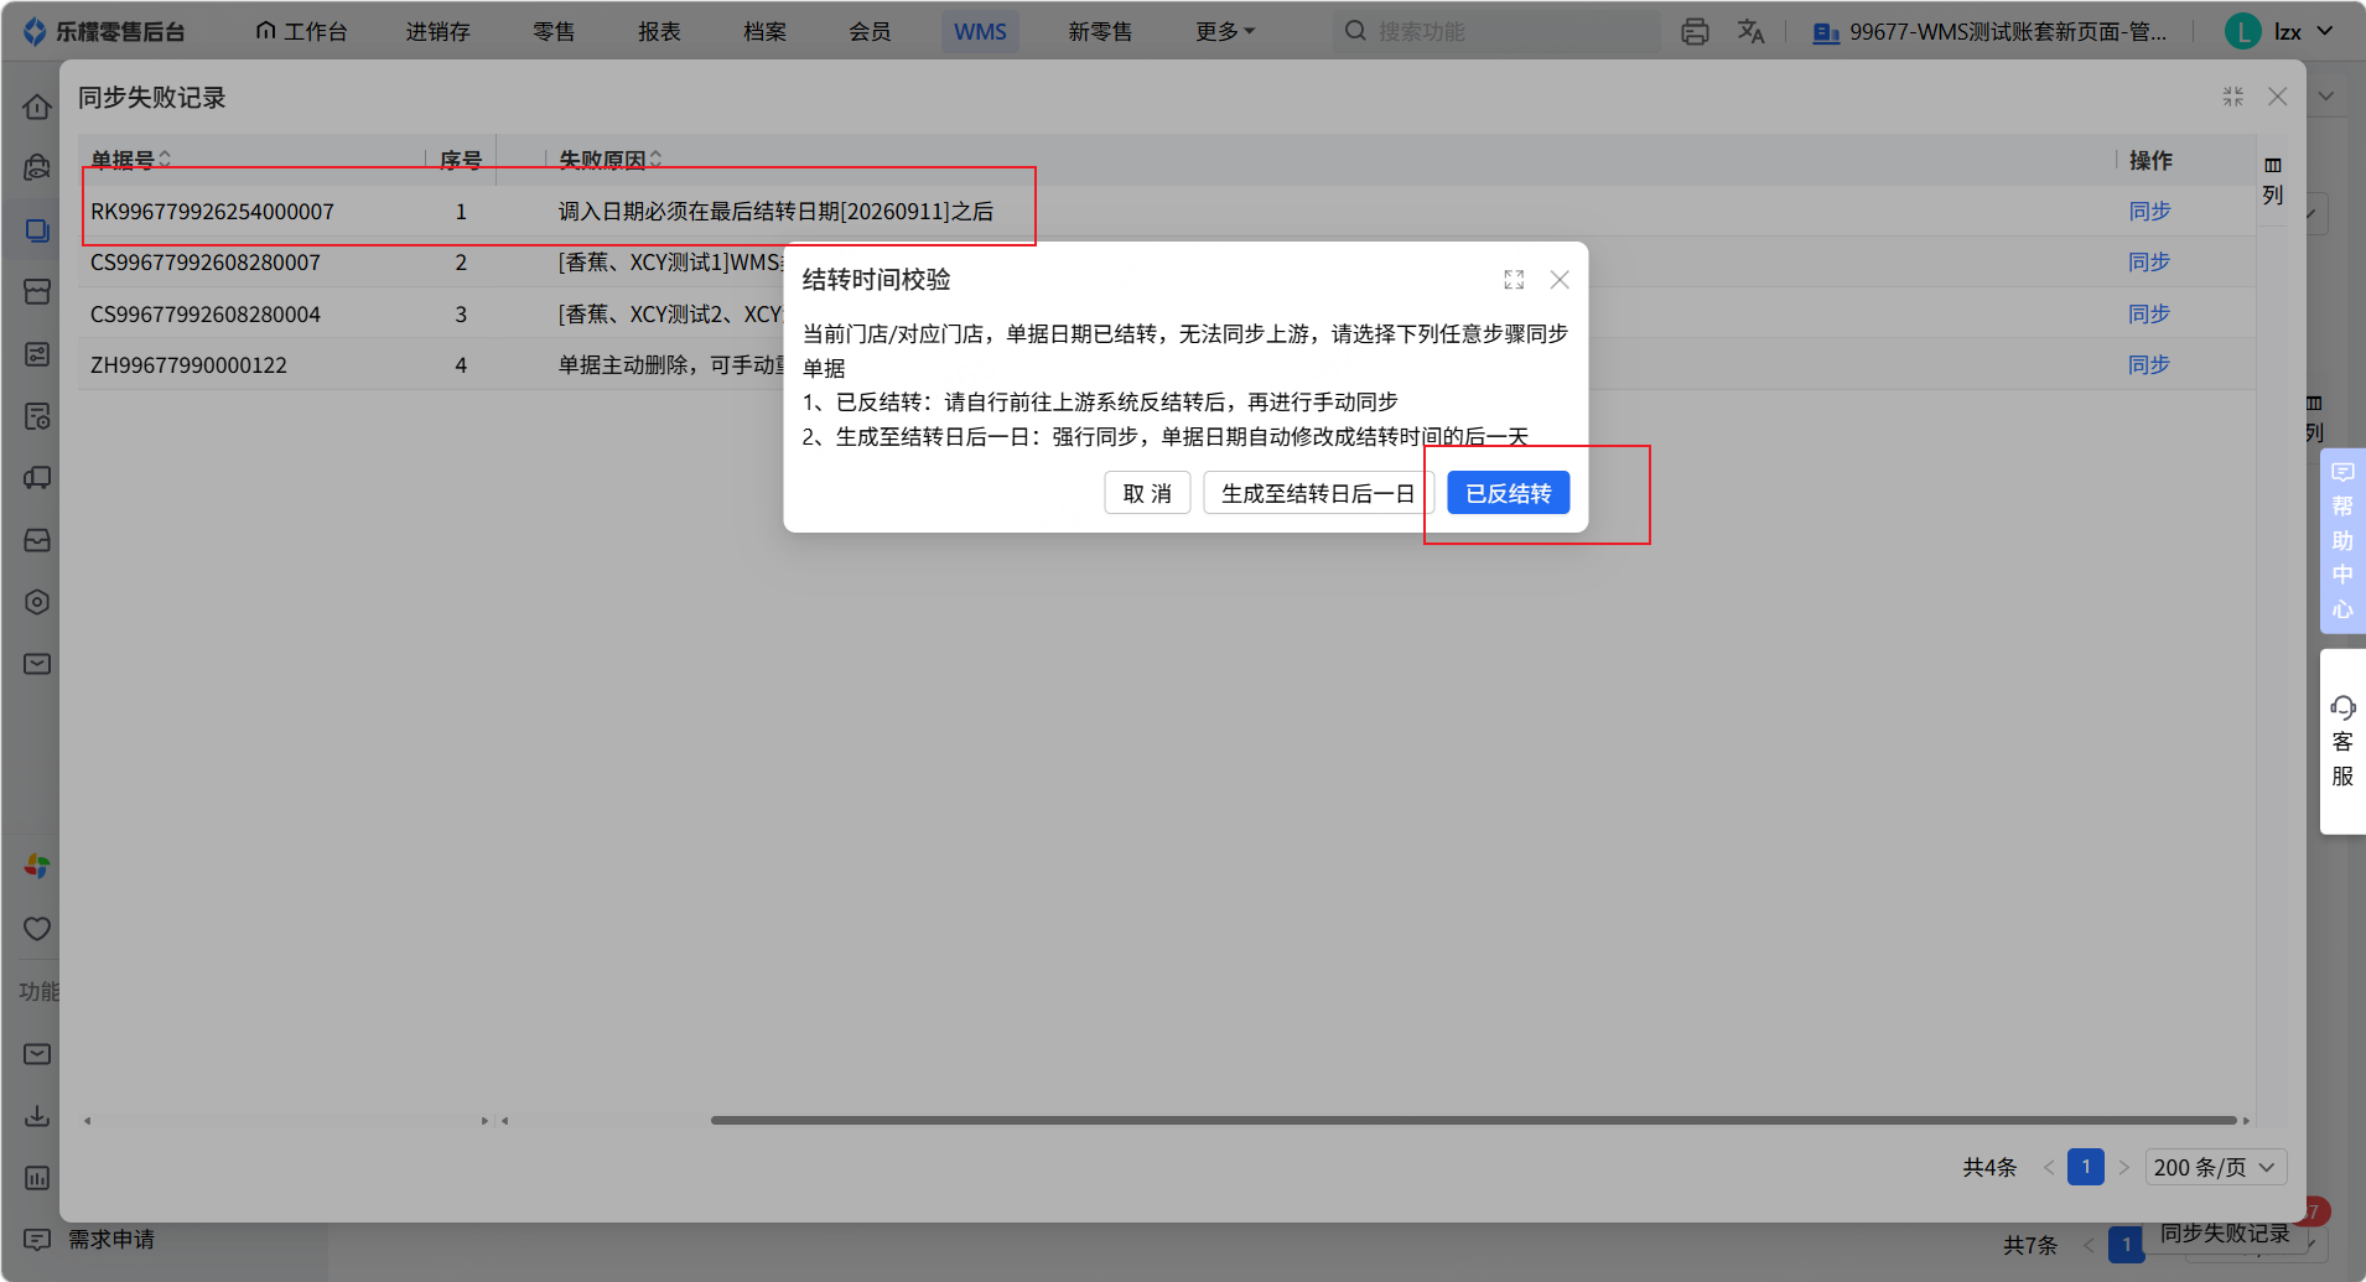Click the 已反结转 button
Screen dimensions: 2366x1282
1508,493
